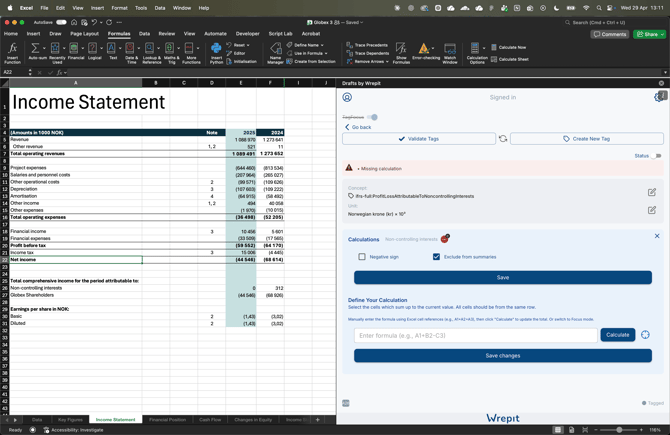Image resolution: width=670 pixels, height=435 pixels.
Task: Click the redo icon in title bar
Action: click(x=109, y=22)
